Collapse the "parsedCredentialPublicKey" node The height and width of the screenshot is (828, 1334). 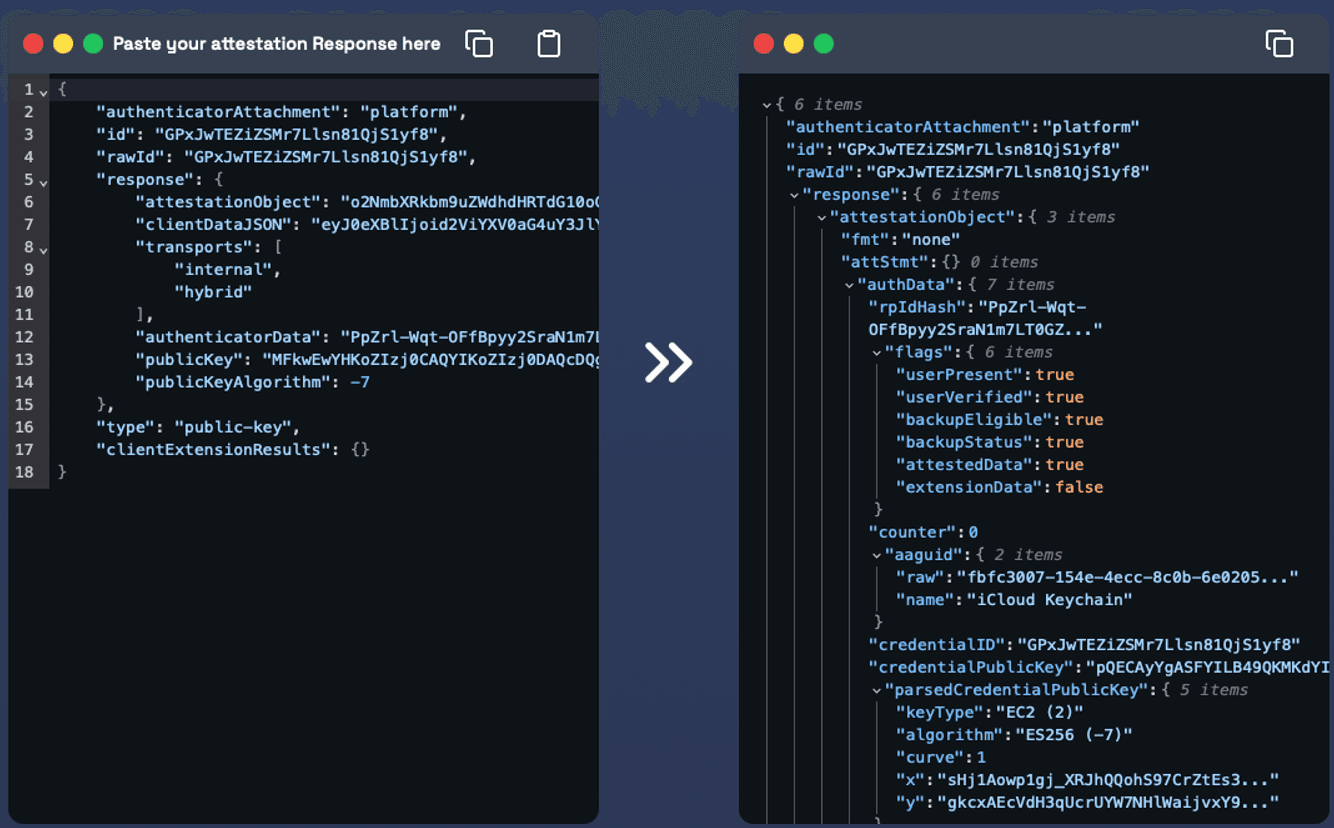(x=877, y=690)
